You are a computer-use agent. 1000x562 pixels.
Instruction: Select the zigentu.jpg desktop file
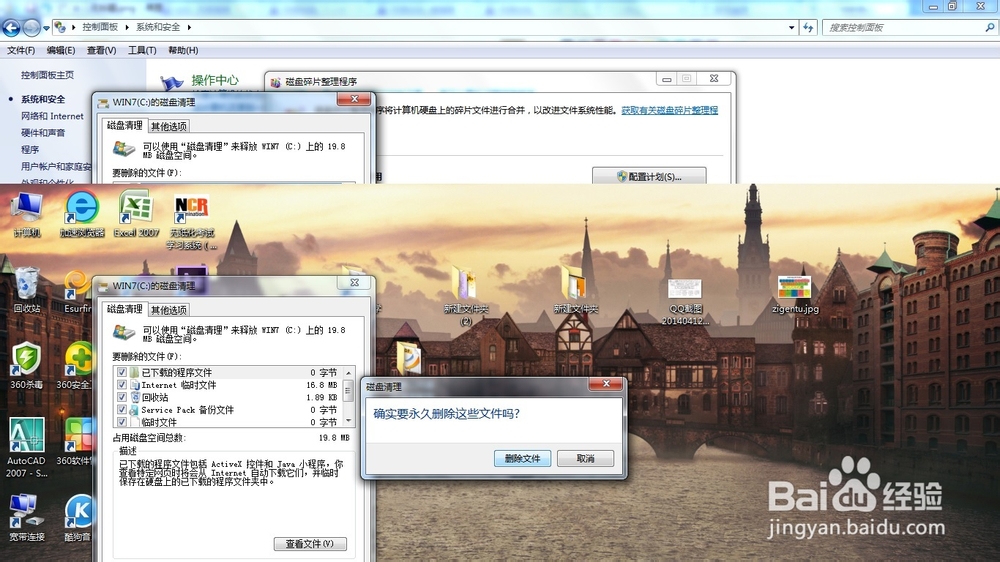pyautogui.click(x=795, y=295)
